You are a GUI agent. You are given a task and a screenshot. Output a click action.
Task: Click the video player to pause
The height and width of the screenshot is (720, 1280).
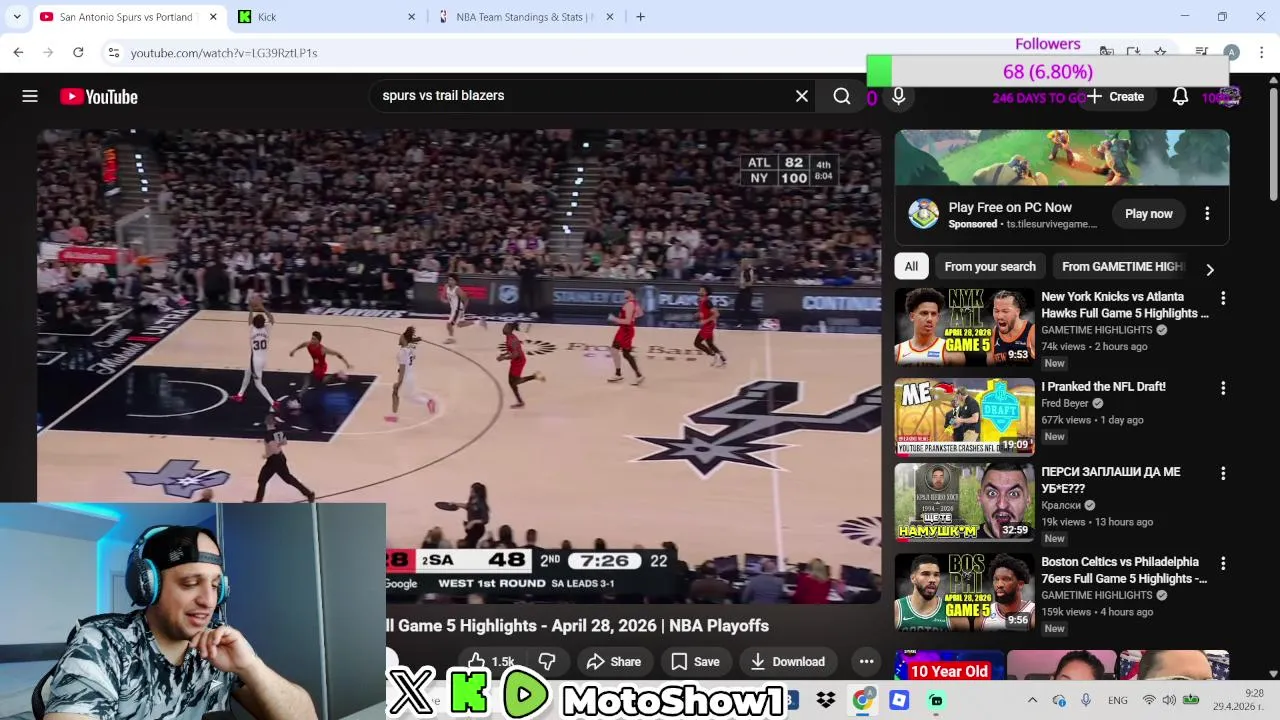pyautogui.click(x=459, y=365)
